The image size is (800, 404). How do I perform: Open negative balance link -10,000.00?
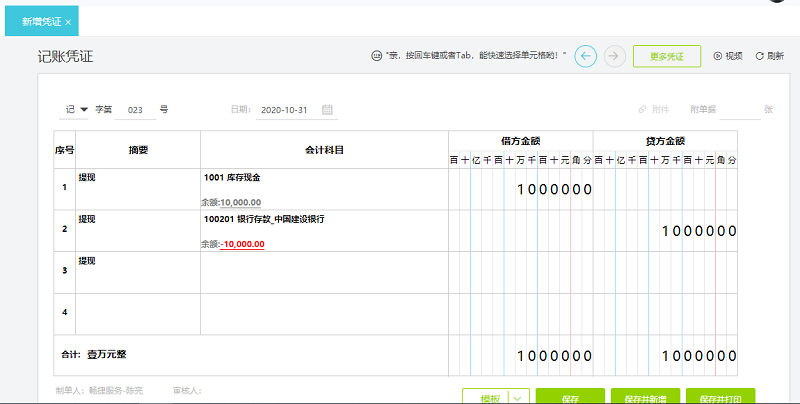pos(242,244)
